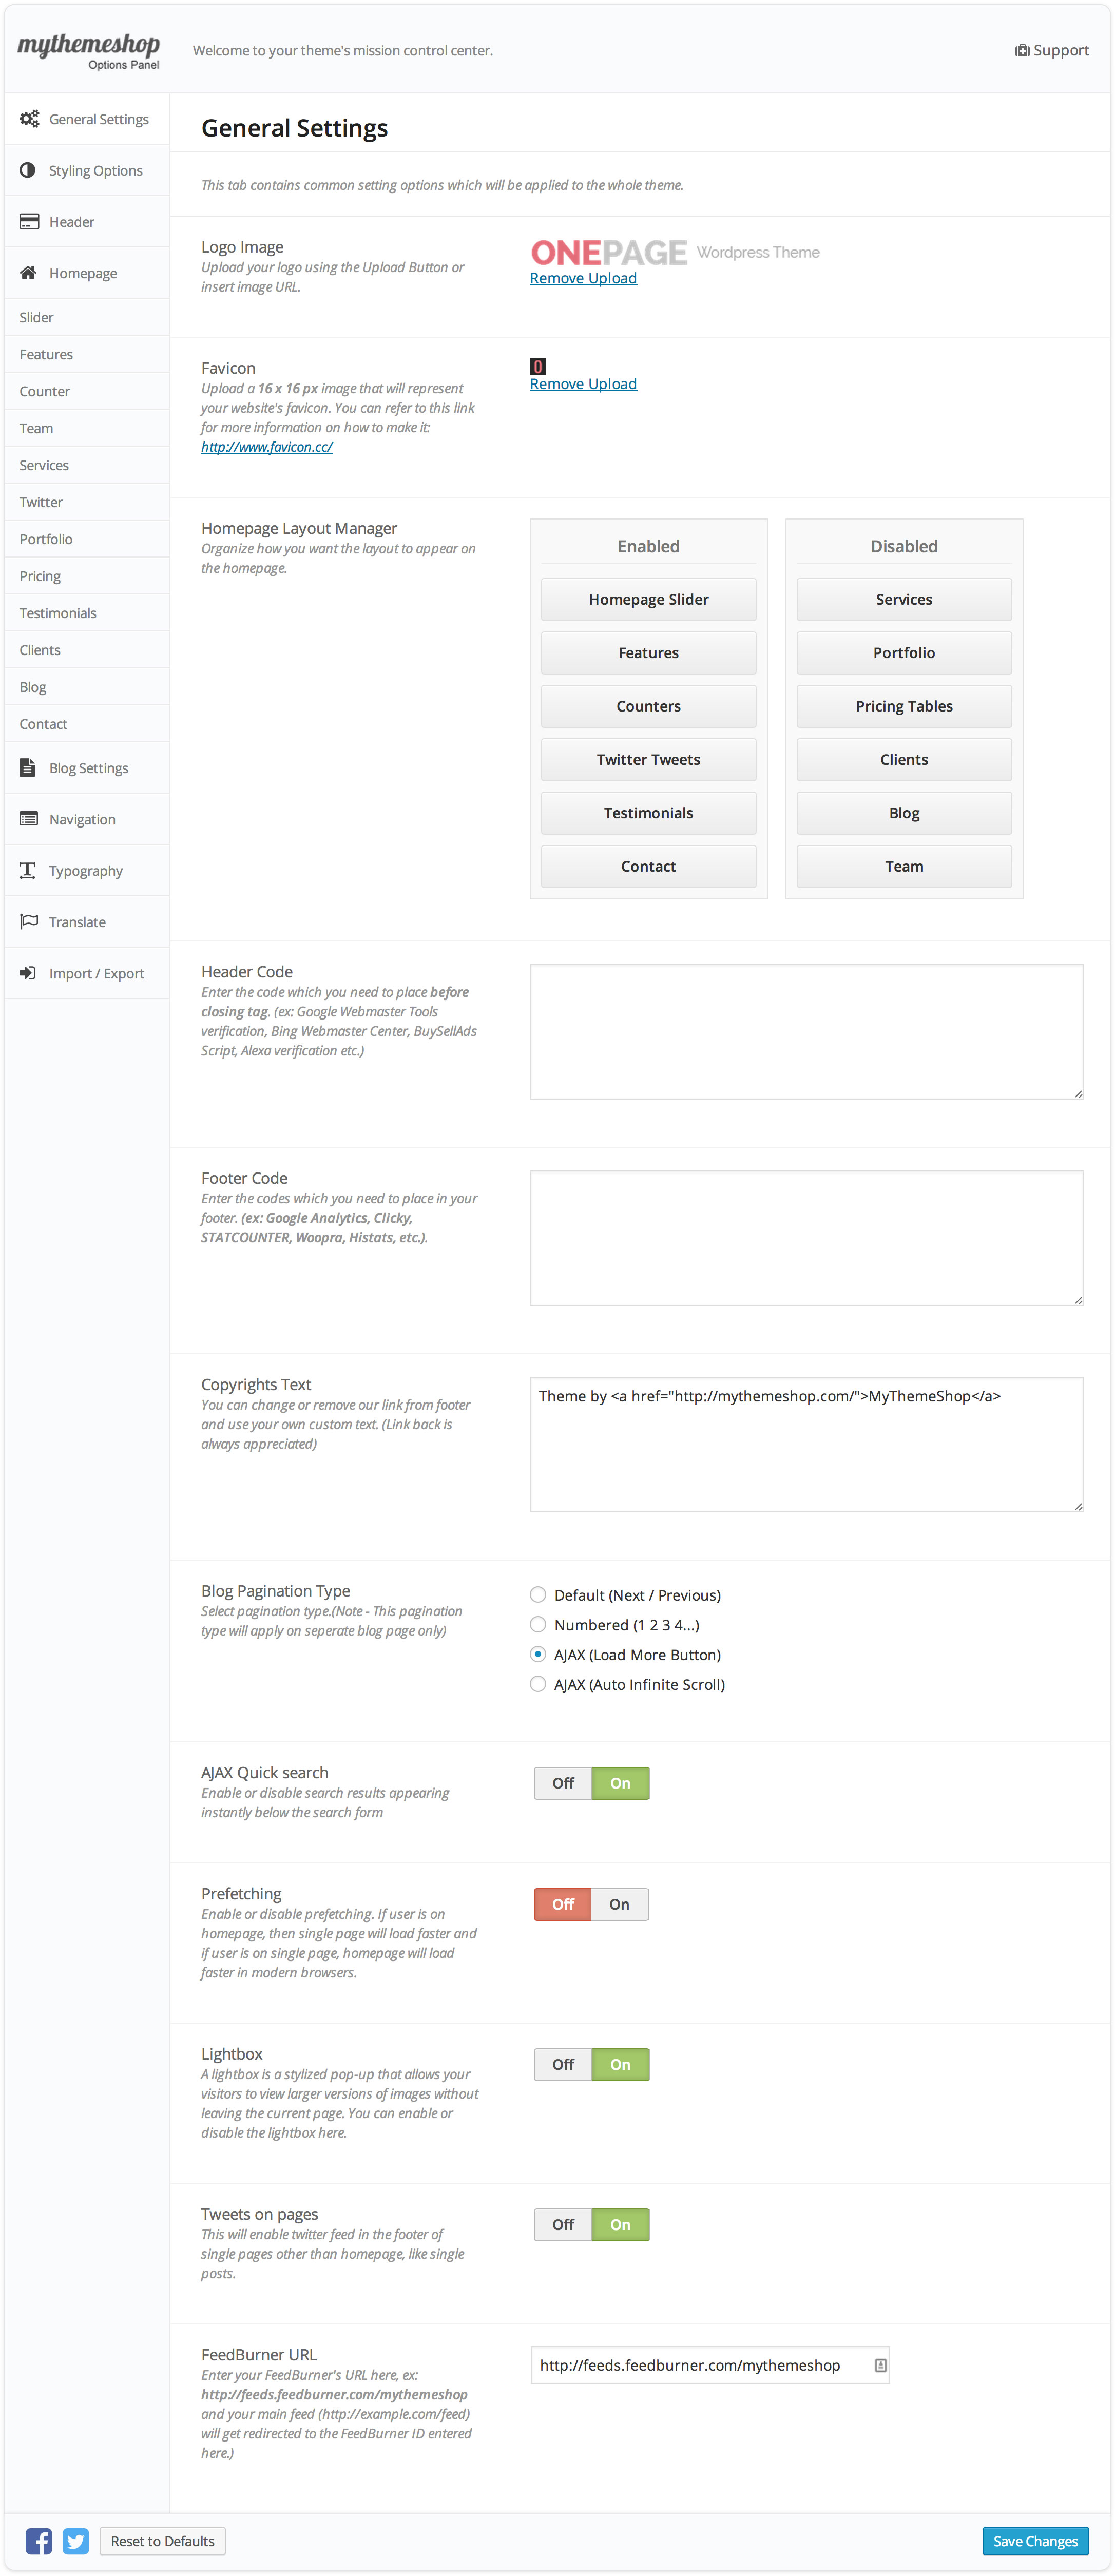
Task: Turn on Prefetching
Action: coord(620,1904)
